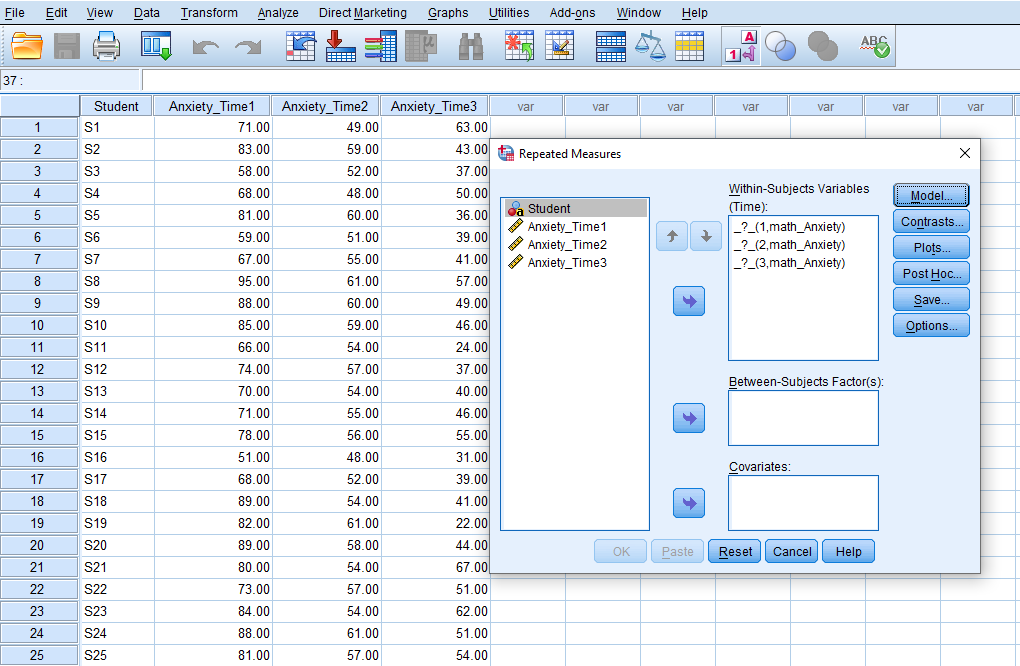Click the S17 student cell
The image size is (1020, 666).
[x=117, y=479]
